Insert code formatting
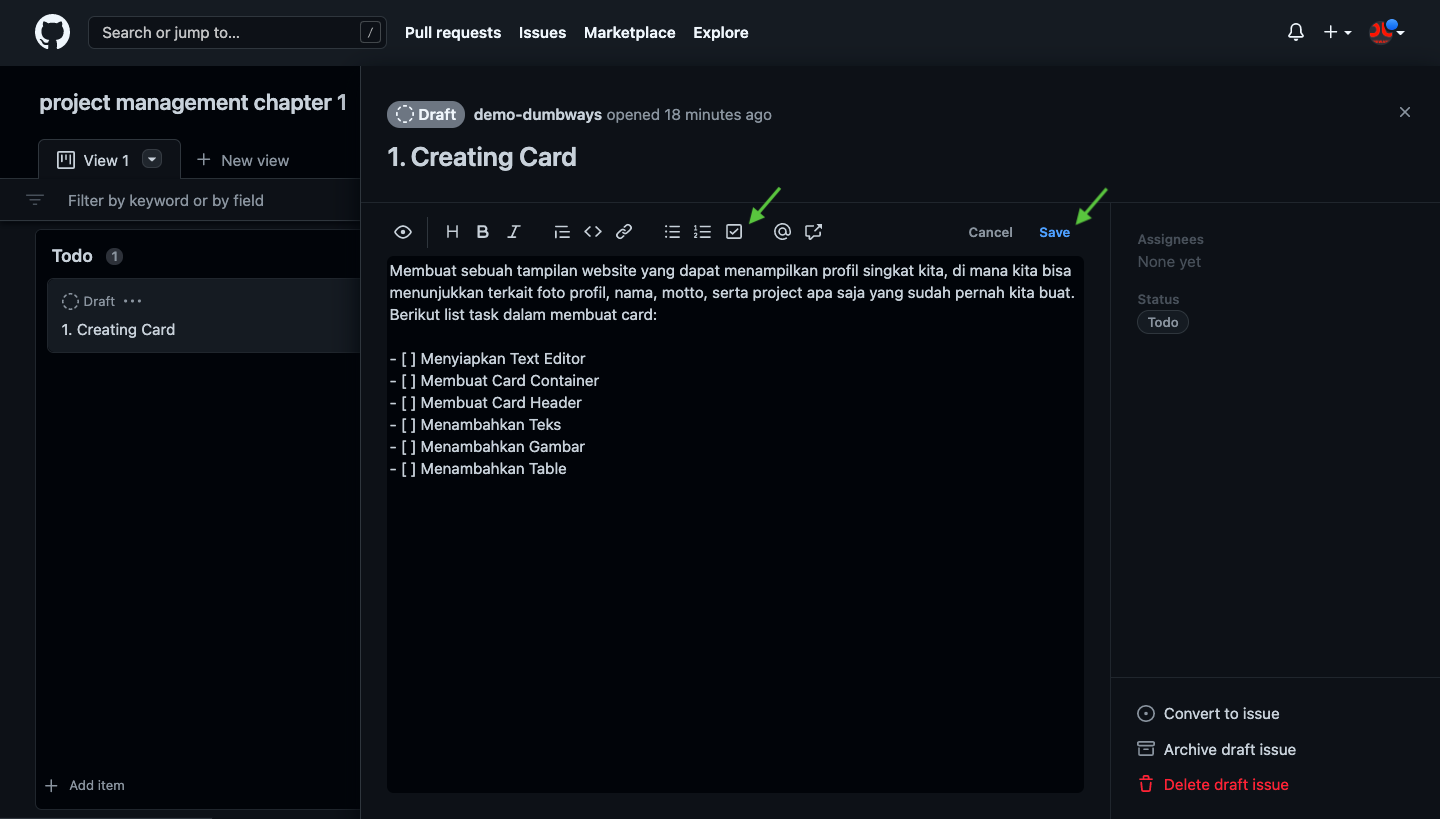 tap(593, 232)
